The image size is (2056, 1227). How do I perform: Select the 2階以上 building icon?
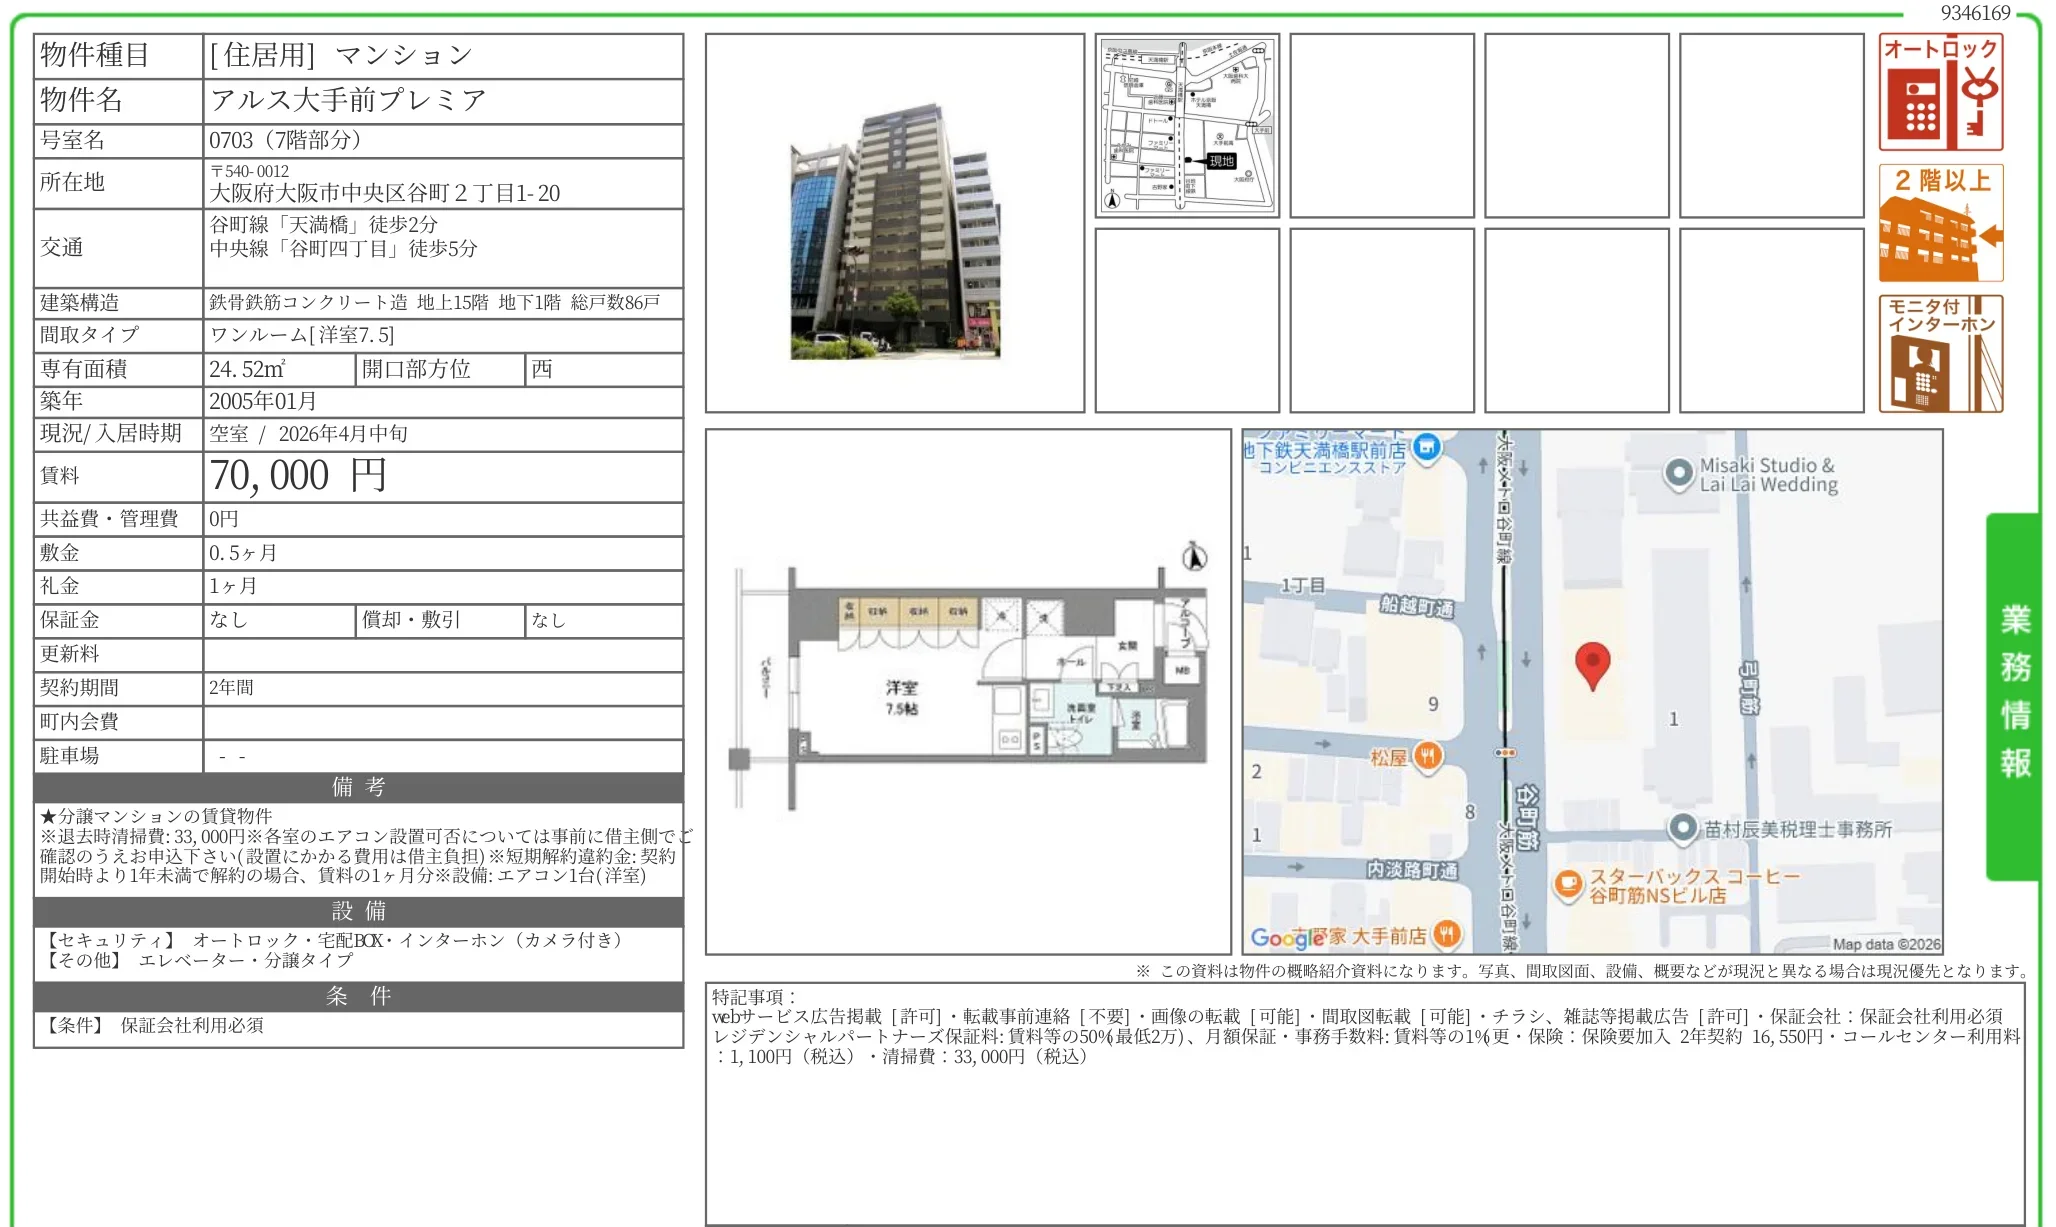coord(1939,221)
